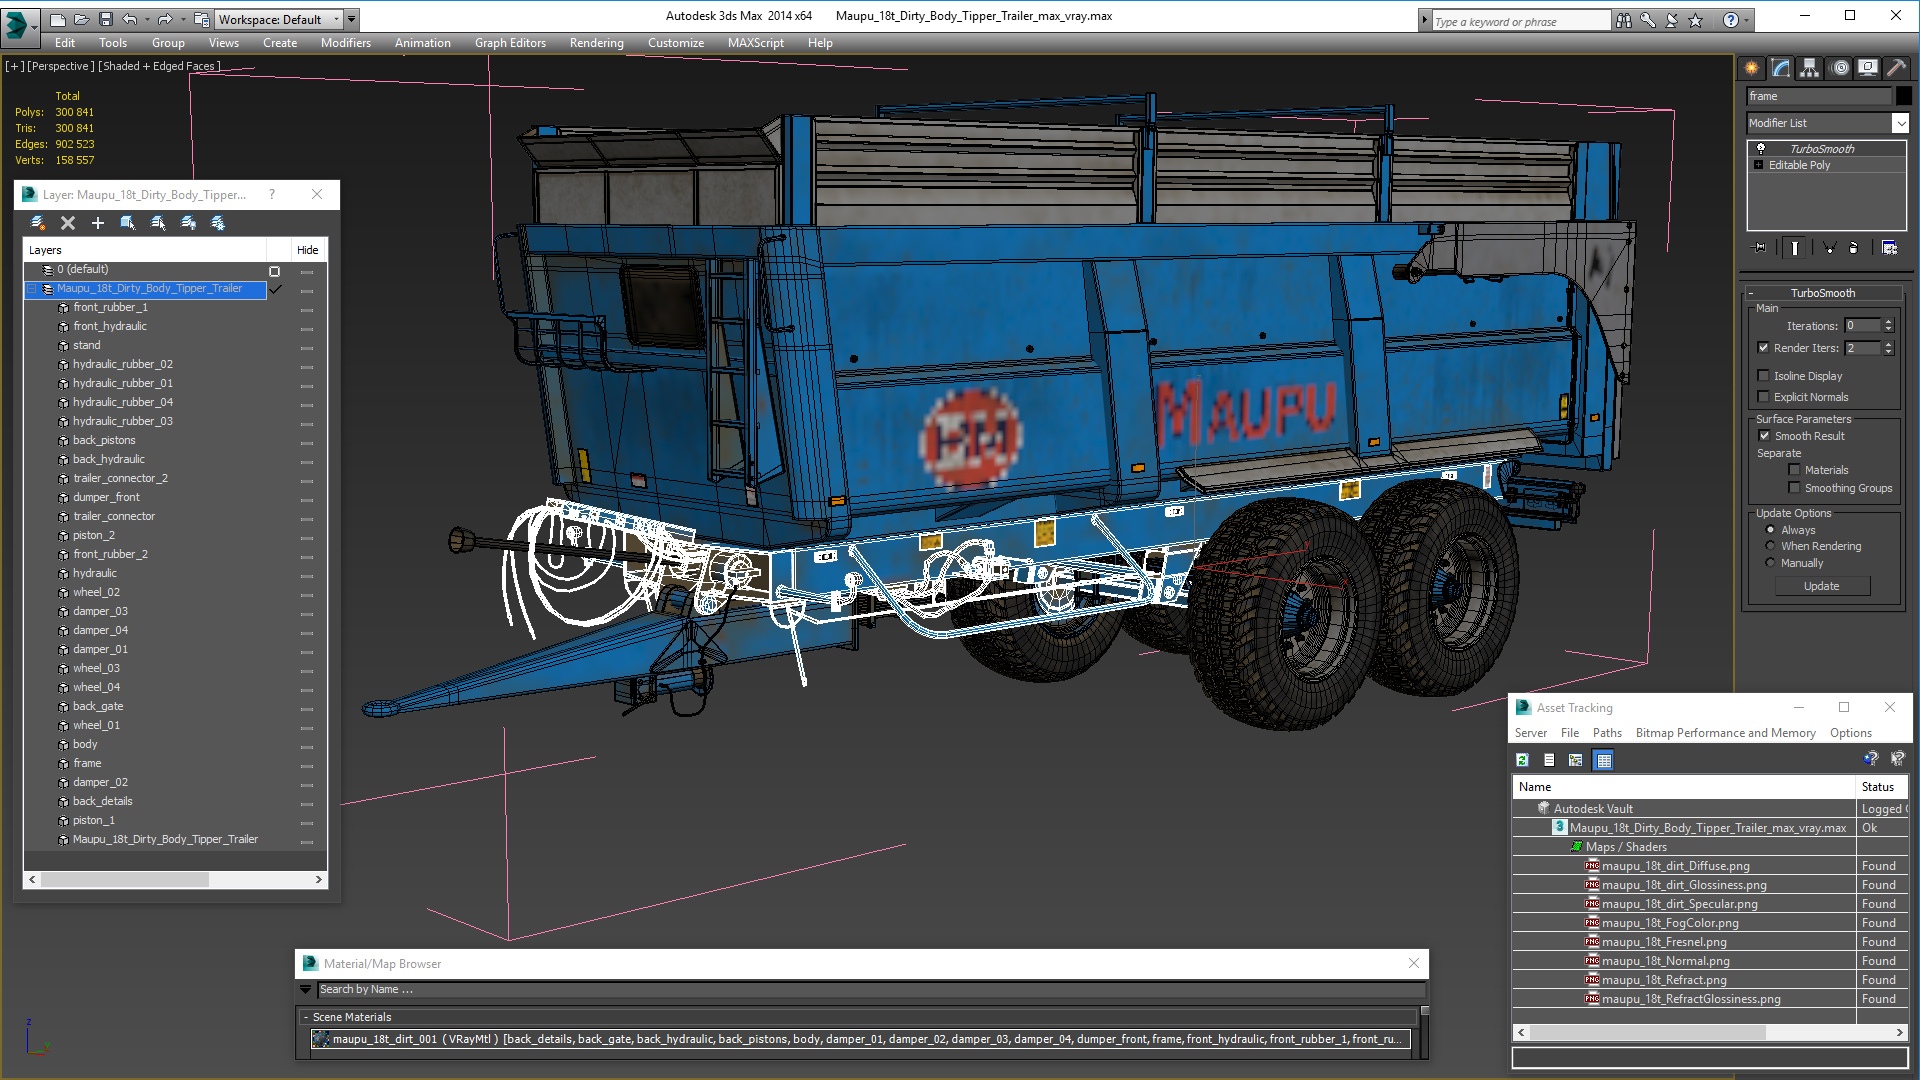This screenshot has width=1920, height=1080.
Task: Open the Workspace Default dropdown
Action: (337, 19)
